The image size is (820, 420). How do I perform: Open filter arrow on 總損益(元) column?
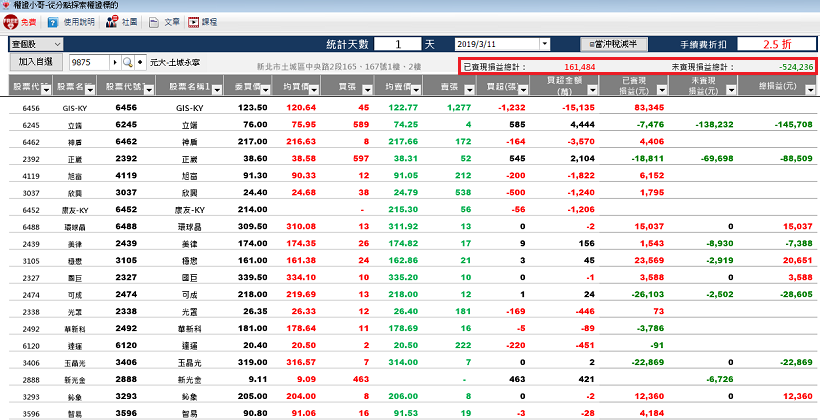tap(810, 91)
